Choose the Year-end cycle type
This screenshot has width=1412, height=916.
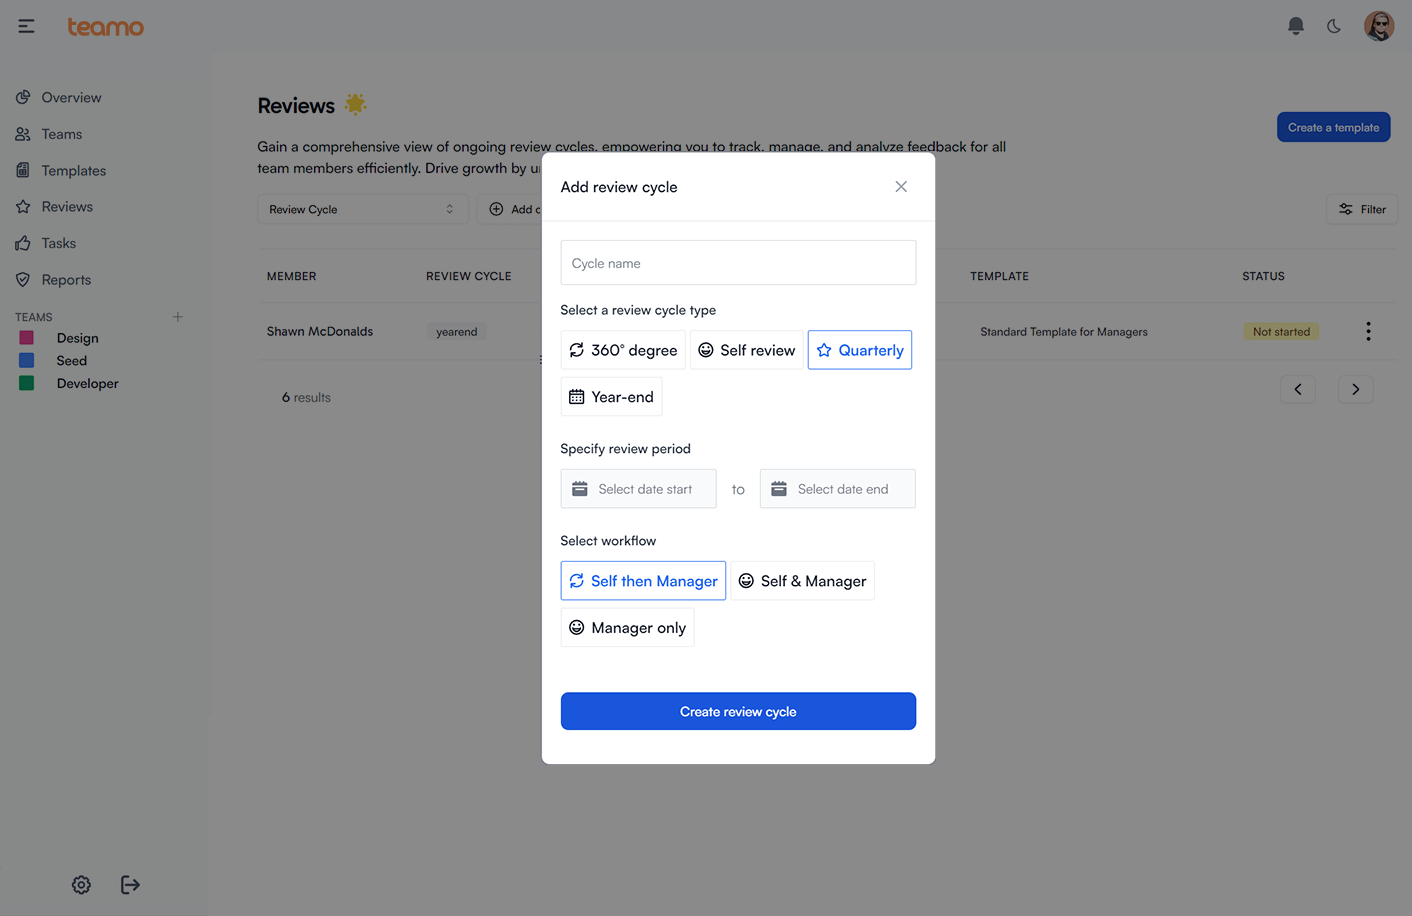[x=611, y=397]
